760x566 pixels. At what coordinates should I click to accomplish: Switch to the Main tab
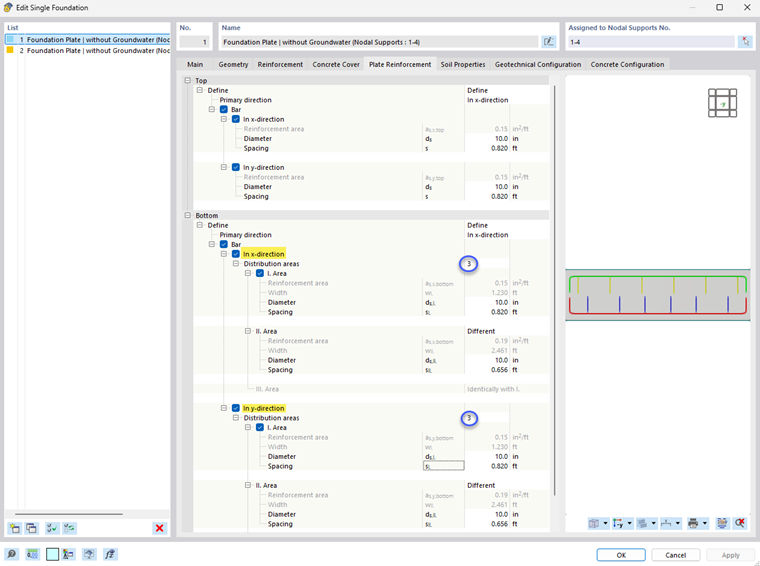point(195,64)
